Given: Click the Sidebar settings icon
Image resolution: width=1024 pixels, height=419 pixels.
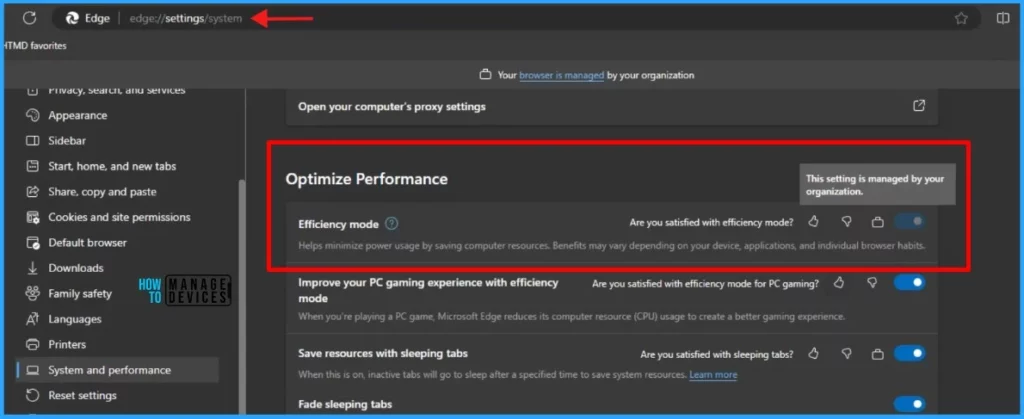Looking at the screenshot, I should point(33,141).
